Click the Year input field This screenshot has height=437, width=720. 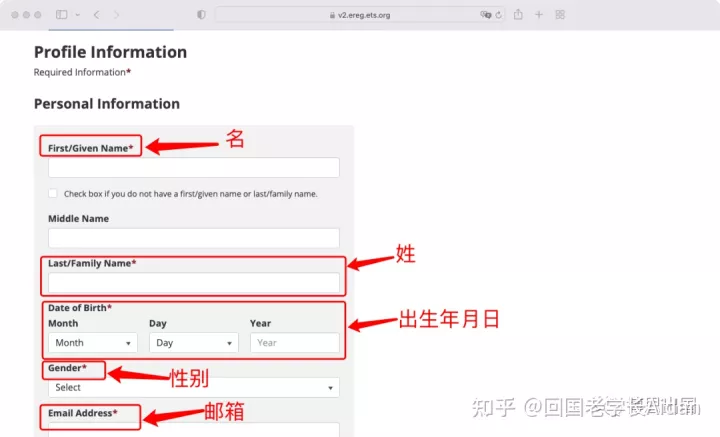tap(295, 343)
